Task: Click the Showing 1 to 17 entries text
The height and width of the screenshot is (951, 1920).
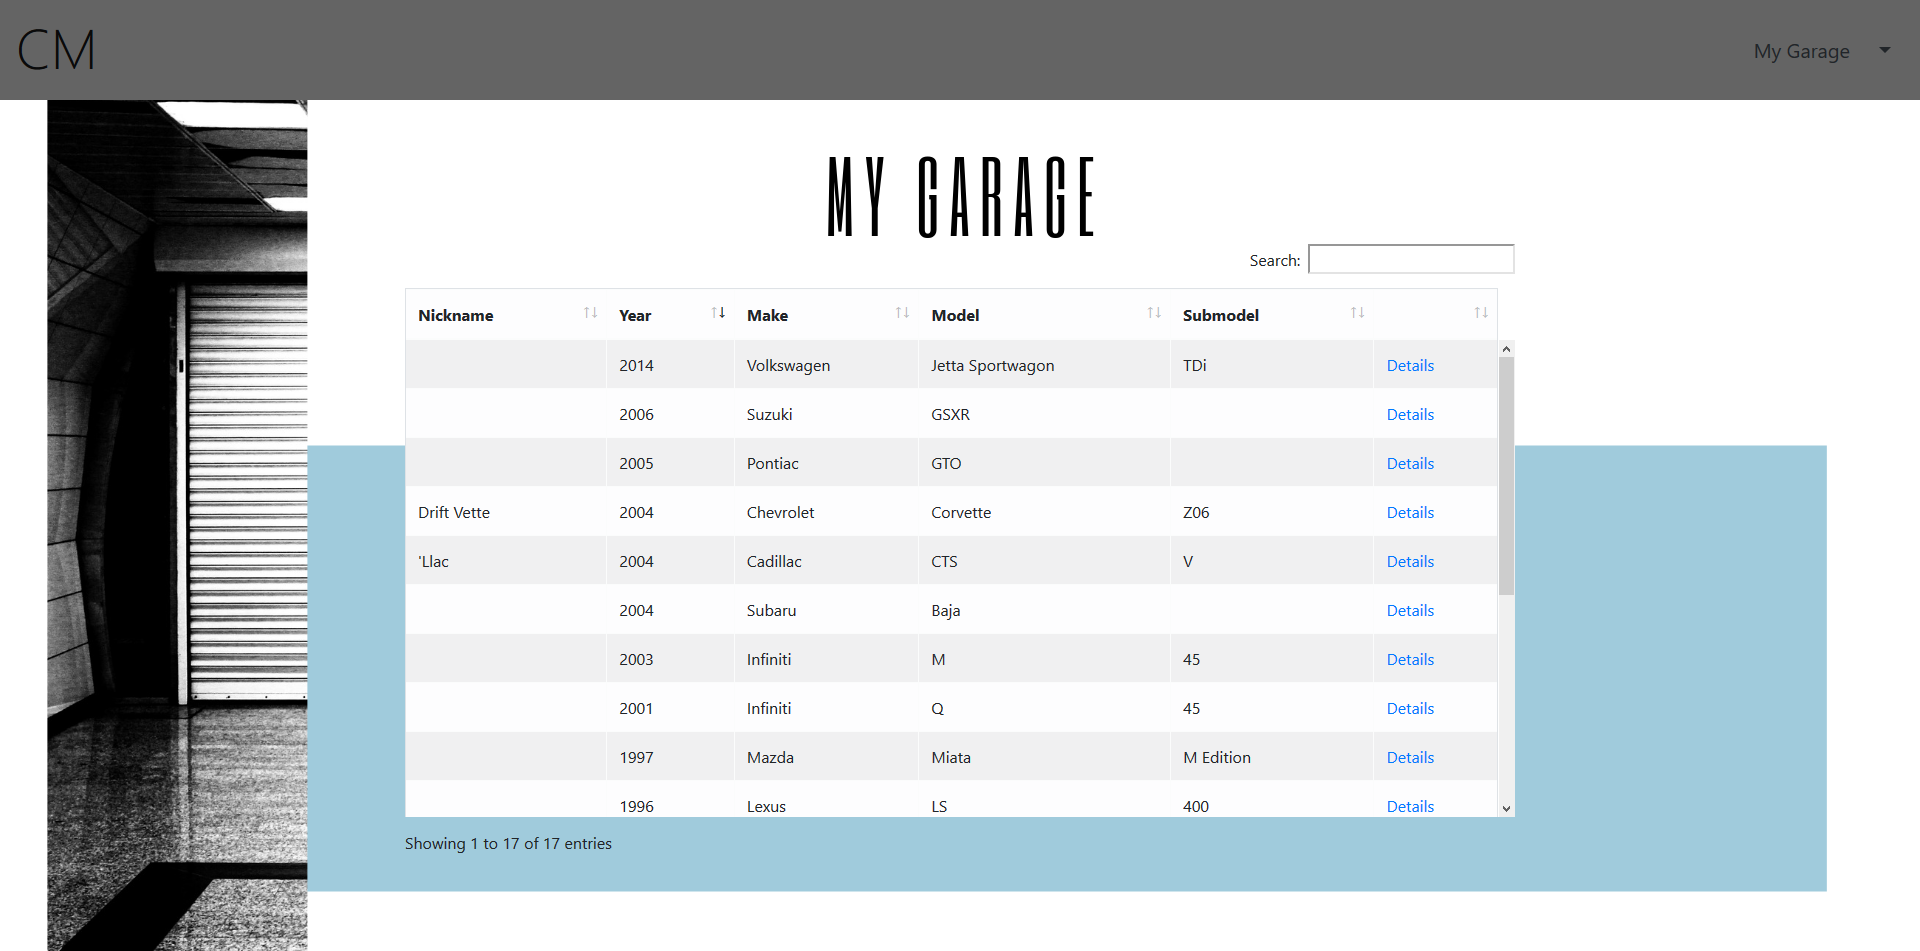Action: pos(508,844)
